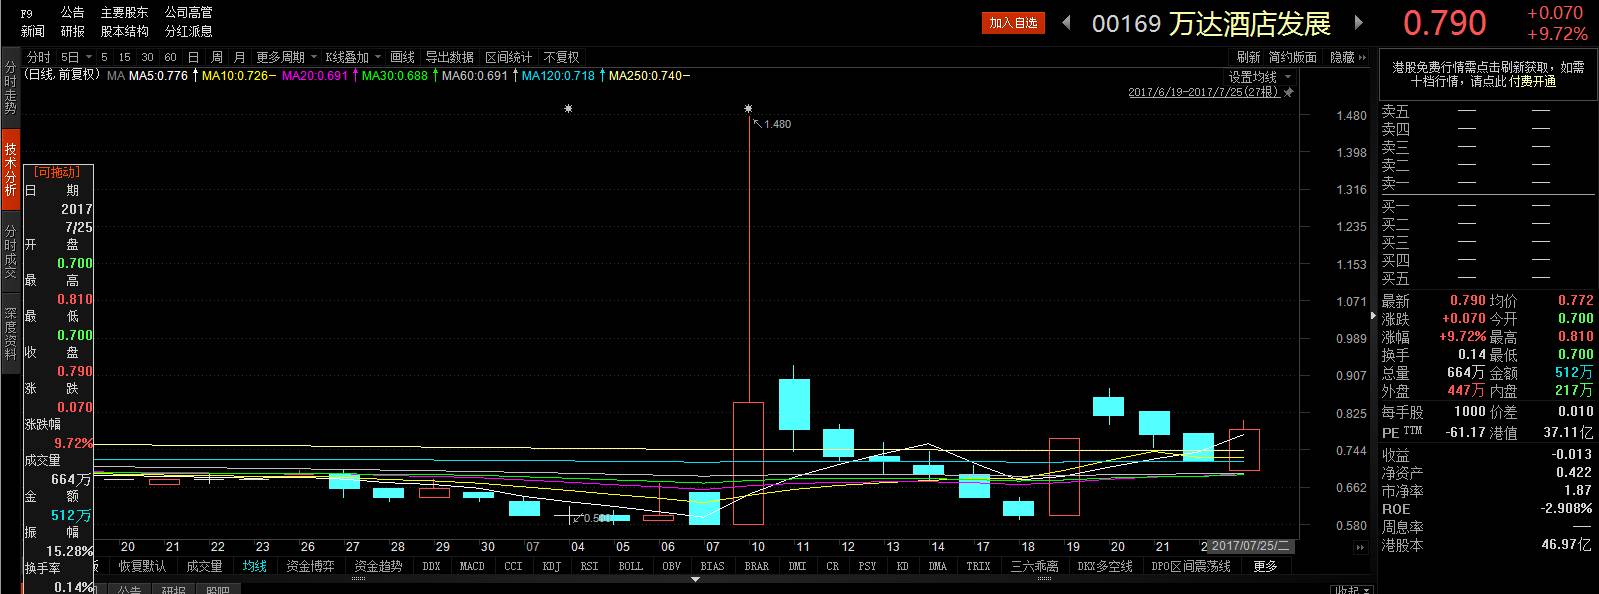The image size is (1599, 594).
Task: Select the 恢复默认 restore default tab
Action: (142, 566)
